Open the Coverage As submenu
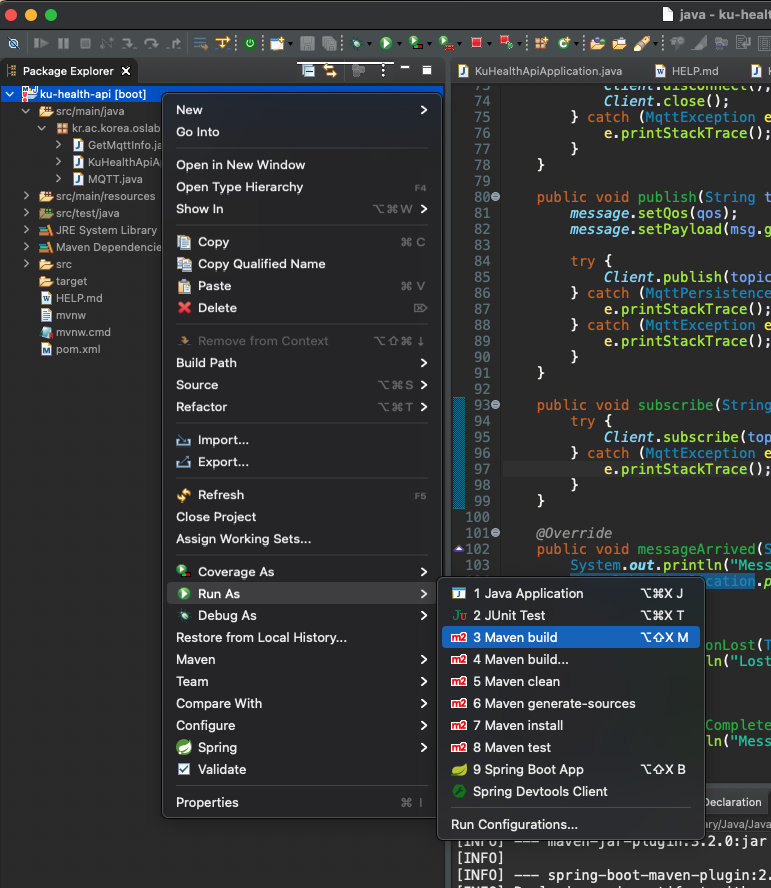Screen dimensions: 771x888 [301, 571]
